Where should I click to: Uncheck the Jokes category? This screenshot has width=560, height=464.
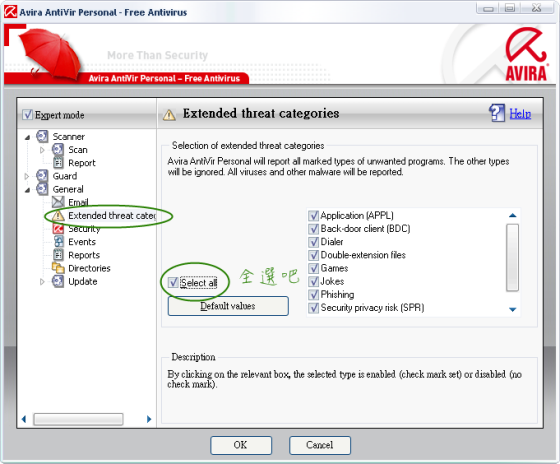pyautogui.click(x=313, y=281)
